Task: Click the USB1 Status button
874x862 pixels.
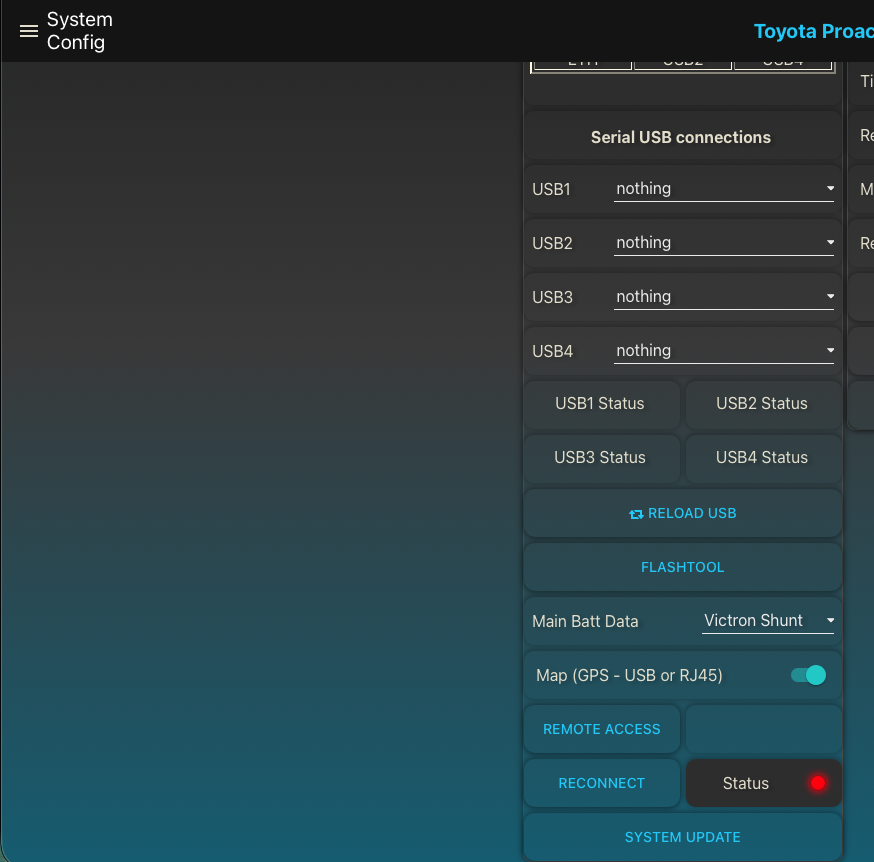Action: point(600,404)
